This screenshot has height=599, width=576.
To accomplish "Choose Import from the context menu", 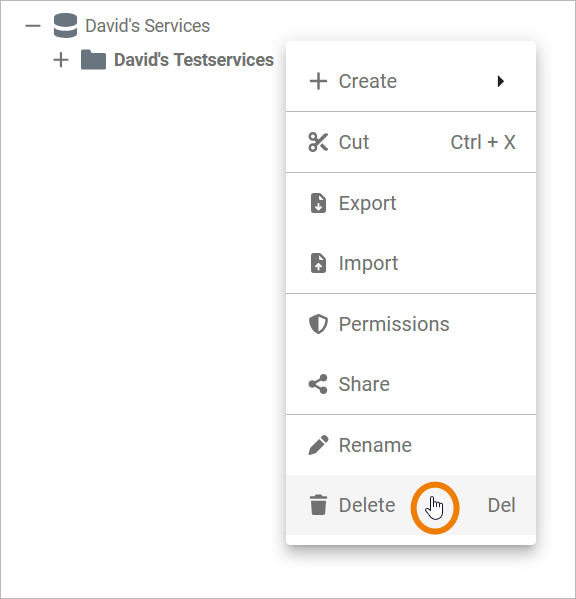I will (x=411, y=263).
